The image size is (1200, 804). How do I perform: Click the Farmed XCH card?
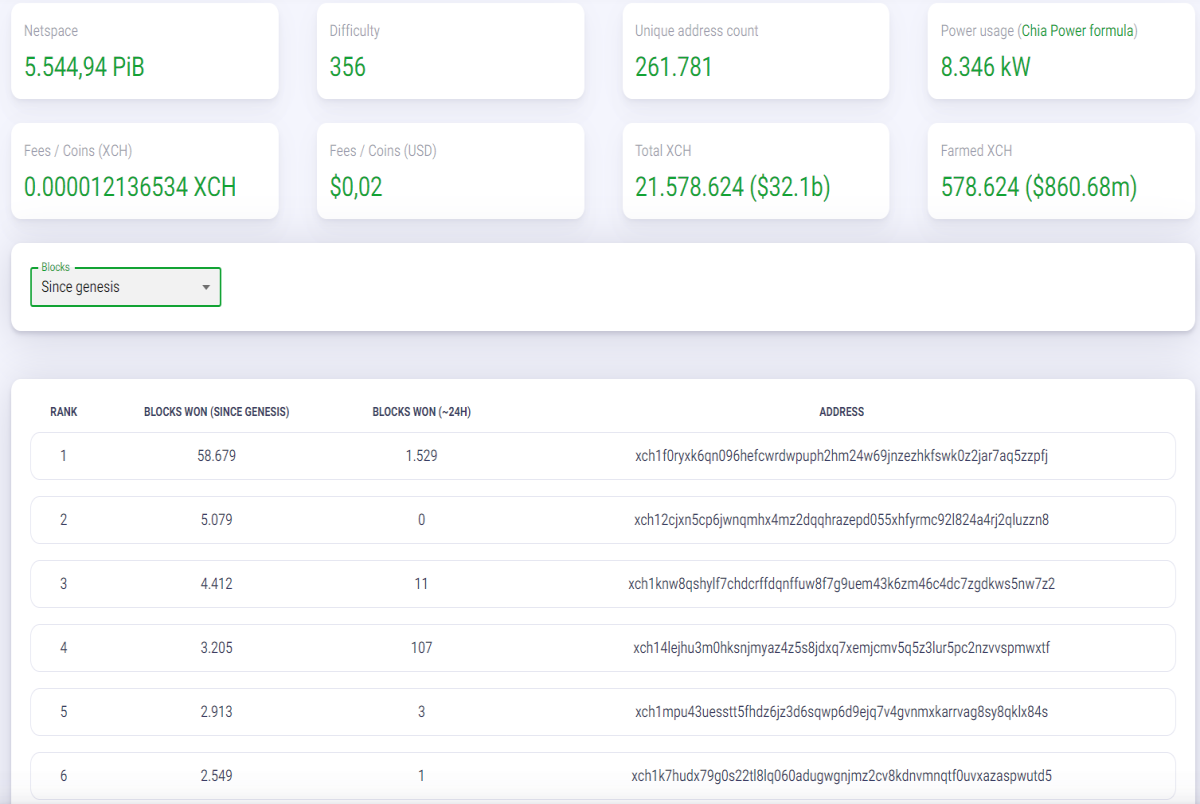[x=1061, y=171]
